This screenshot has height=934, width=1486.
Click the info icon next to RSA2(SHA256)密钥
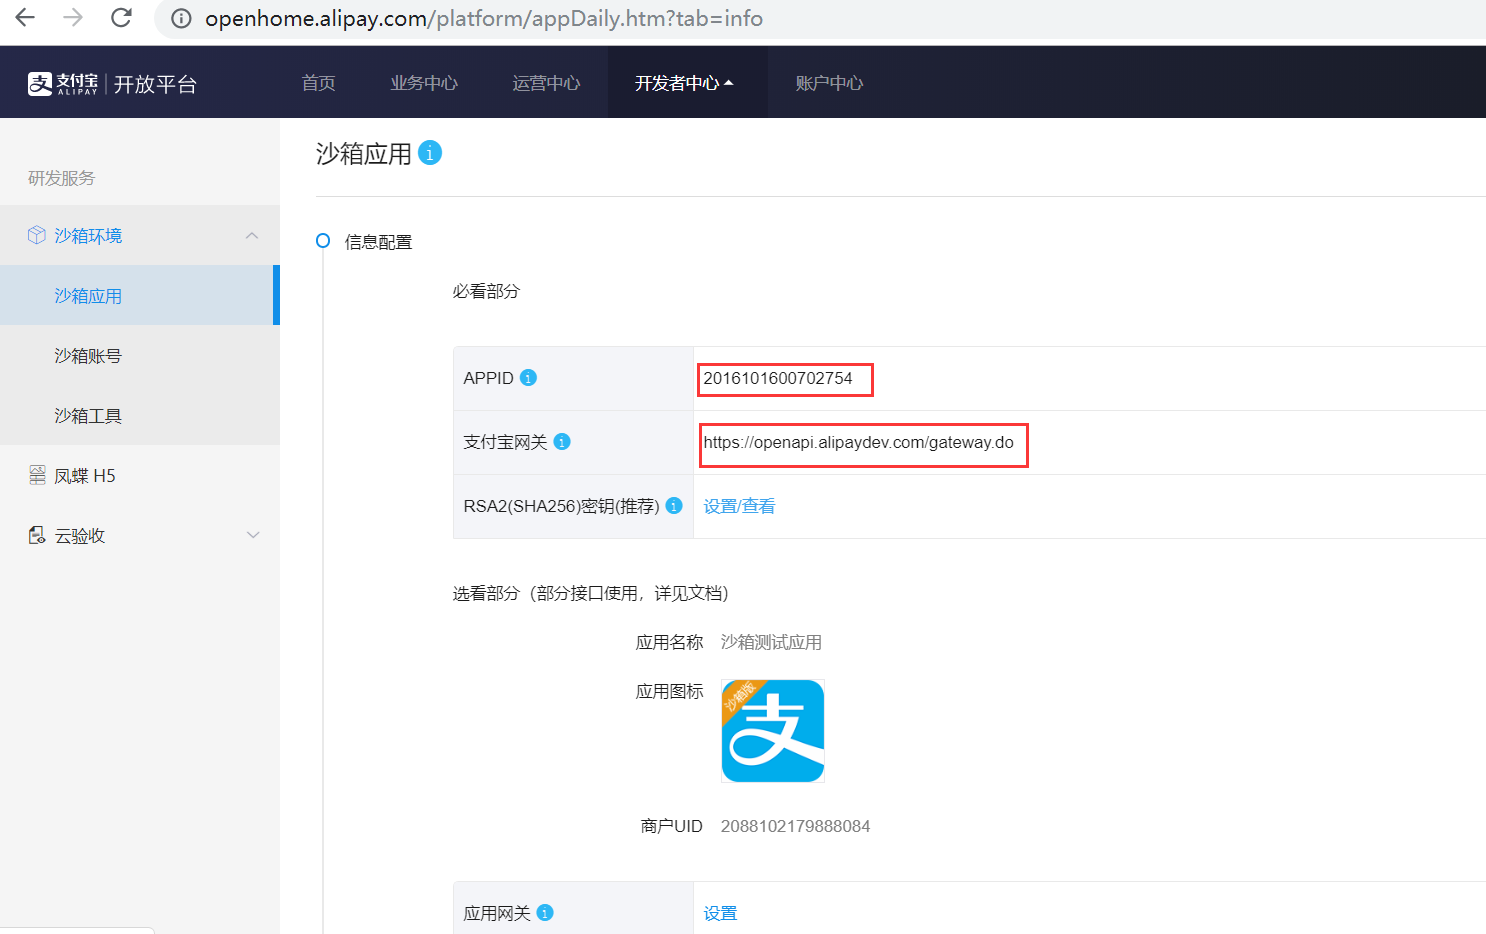tap(674, 505)
